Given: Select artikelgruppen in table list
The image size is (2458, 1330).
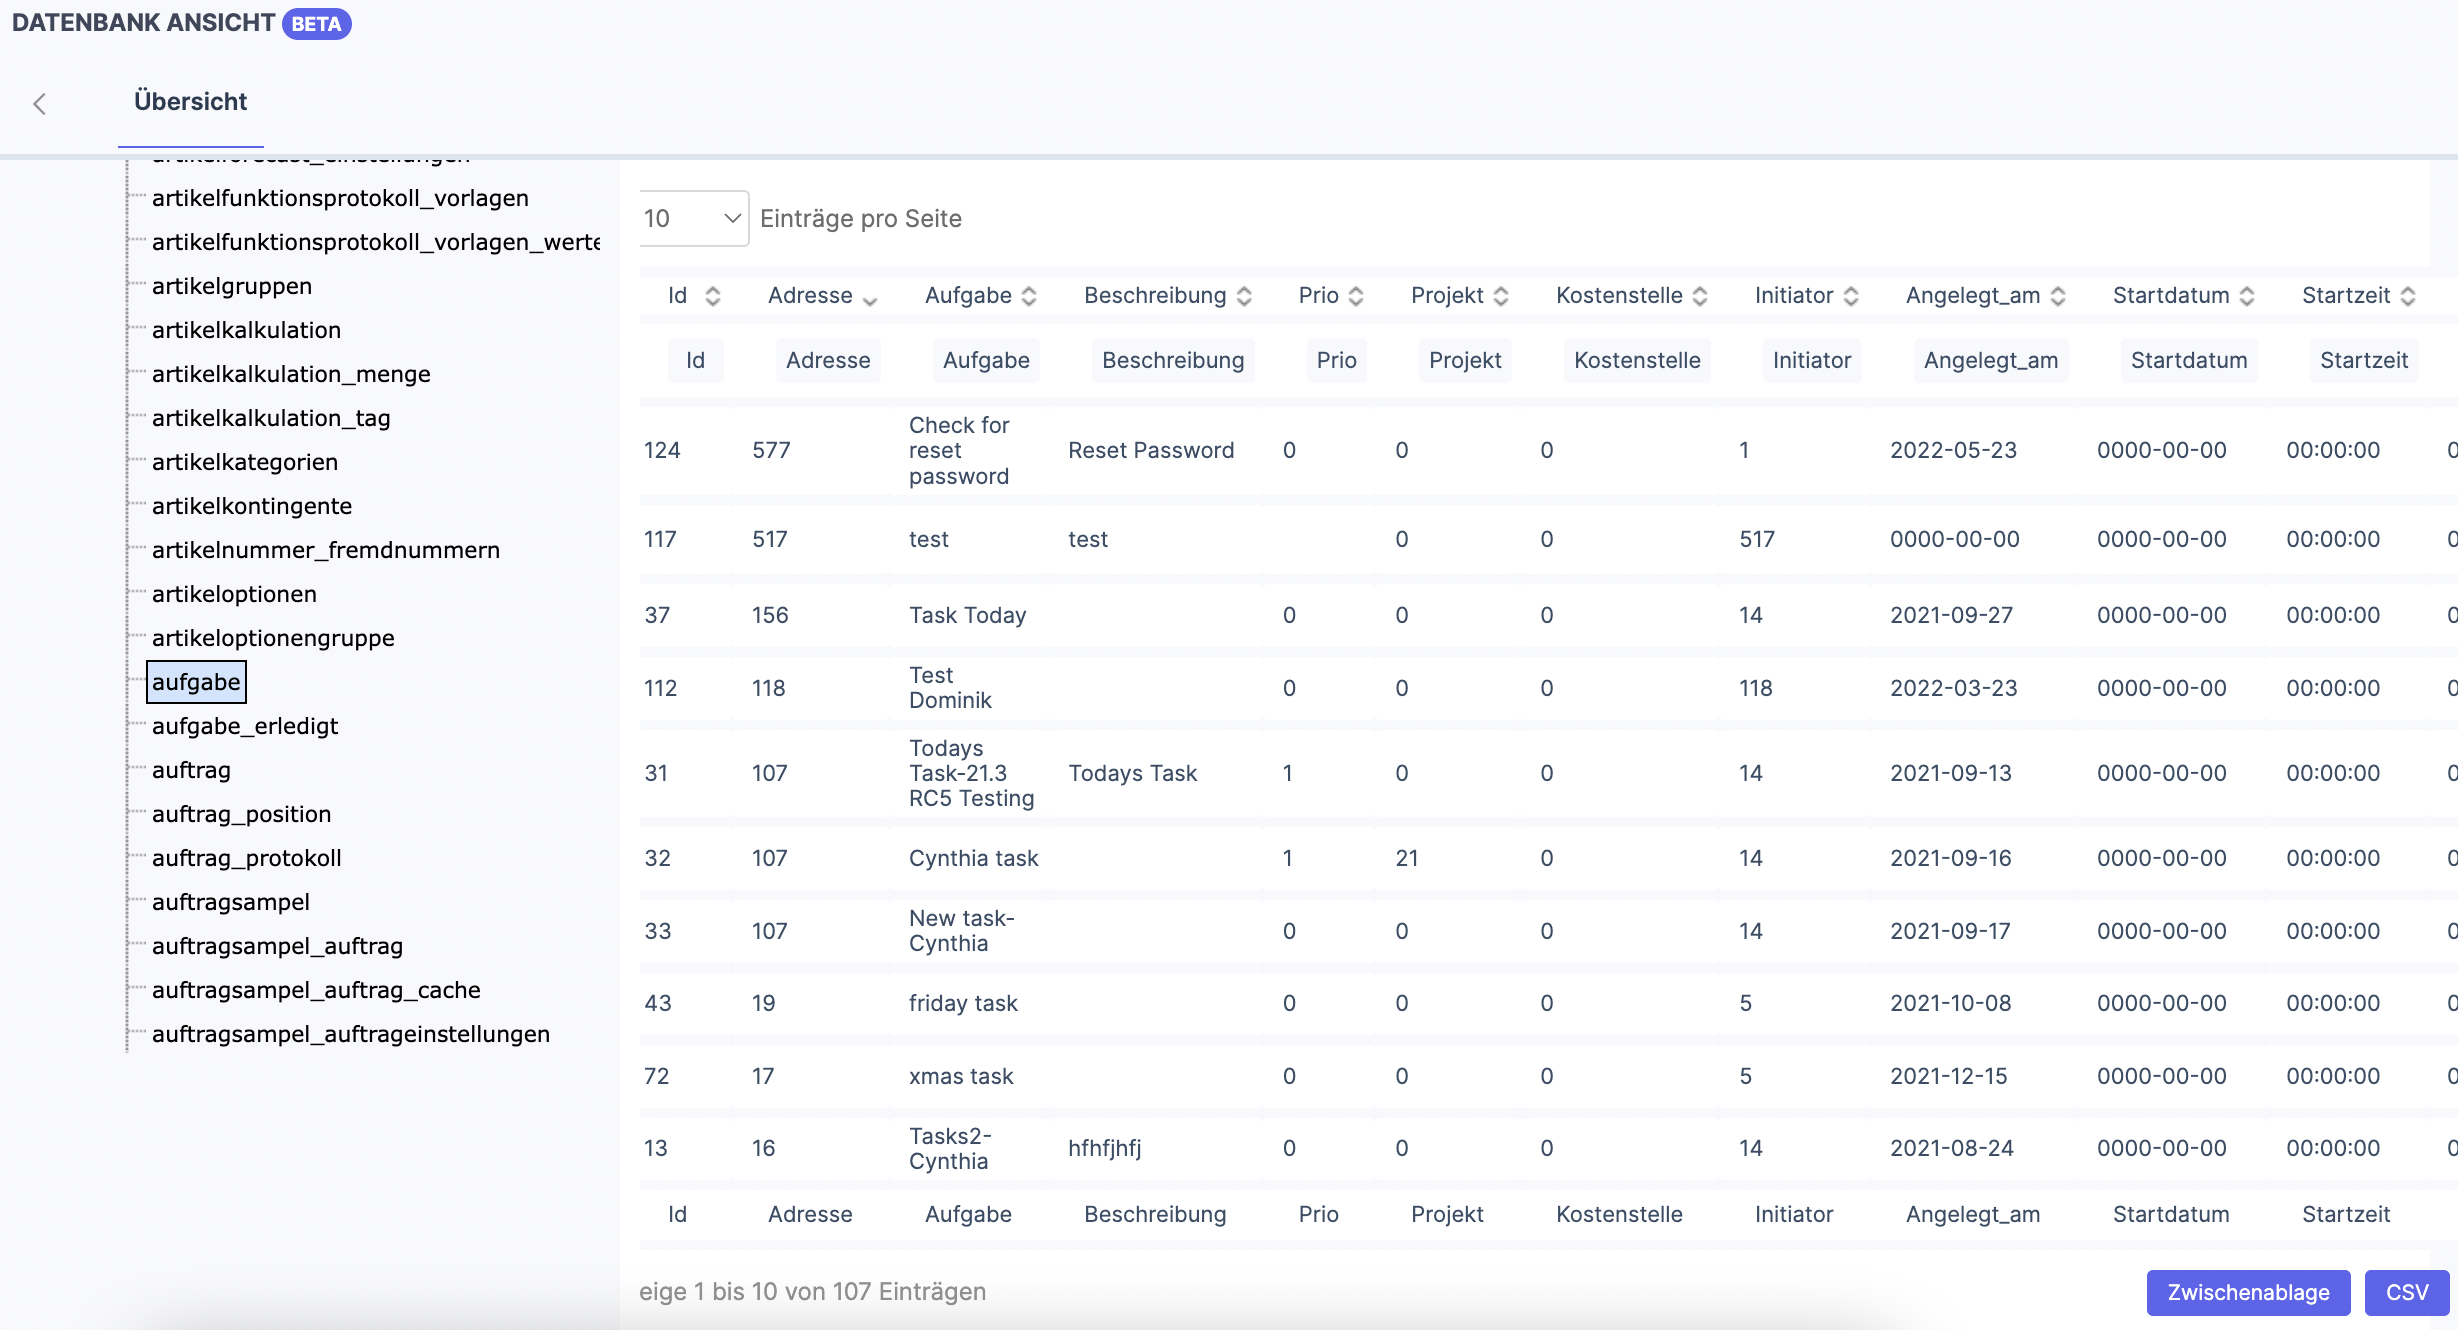Looking at the screenshot, I should tap(232, 286).
